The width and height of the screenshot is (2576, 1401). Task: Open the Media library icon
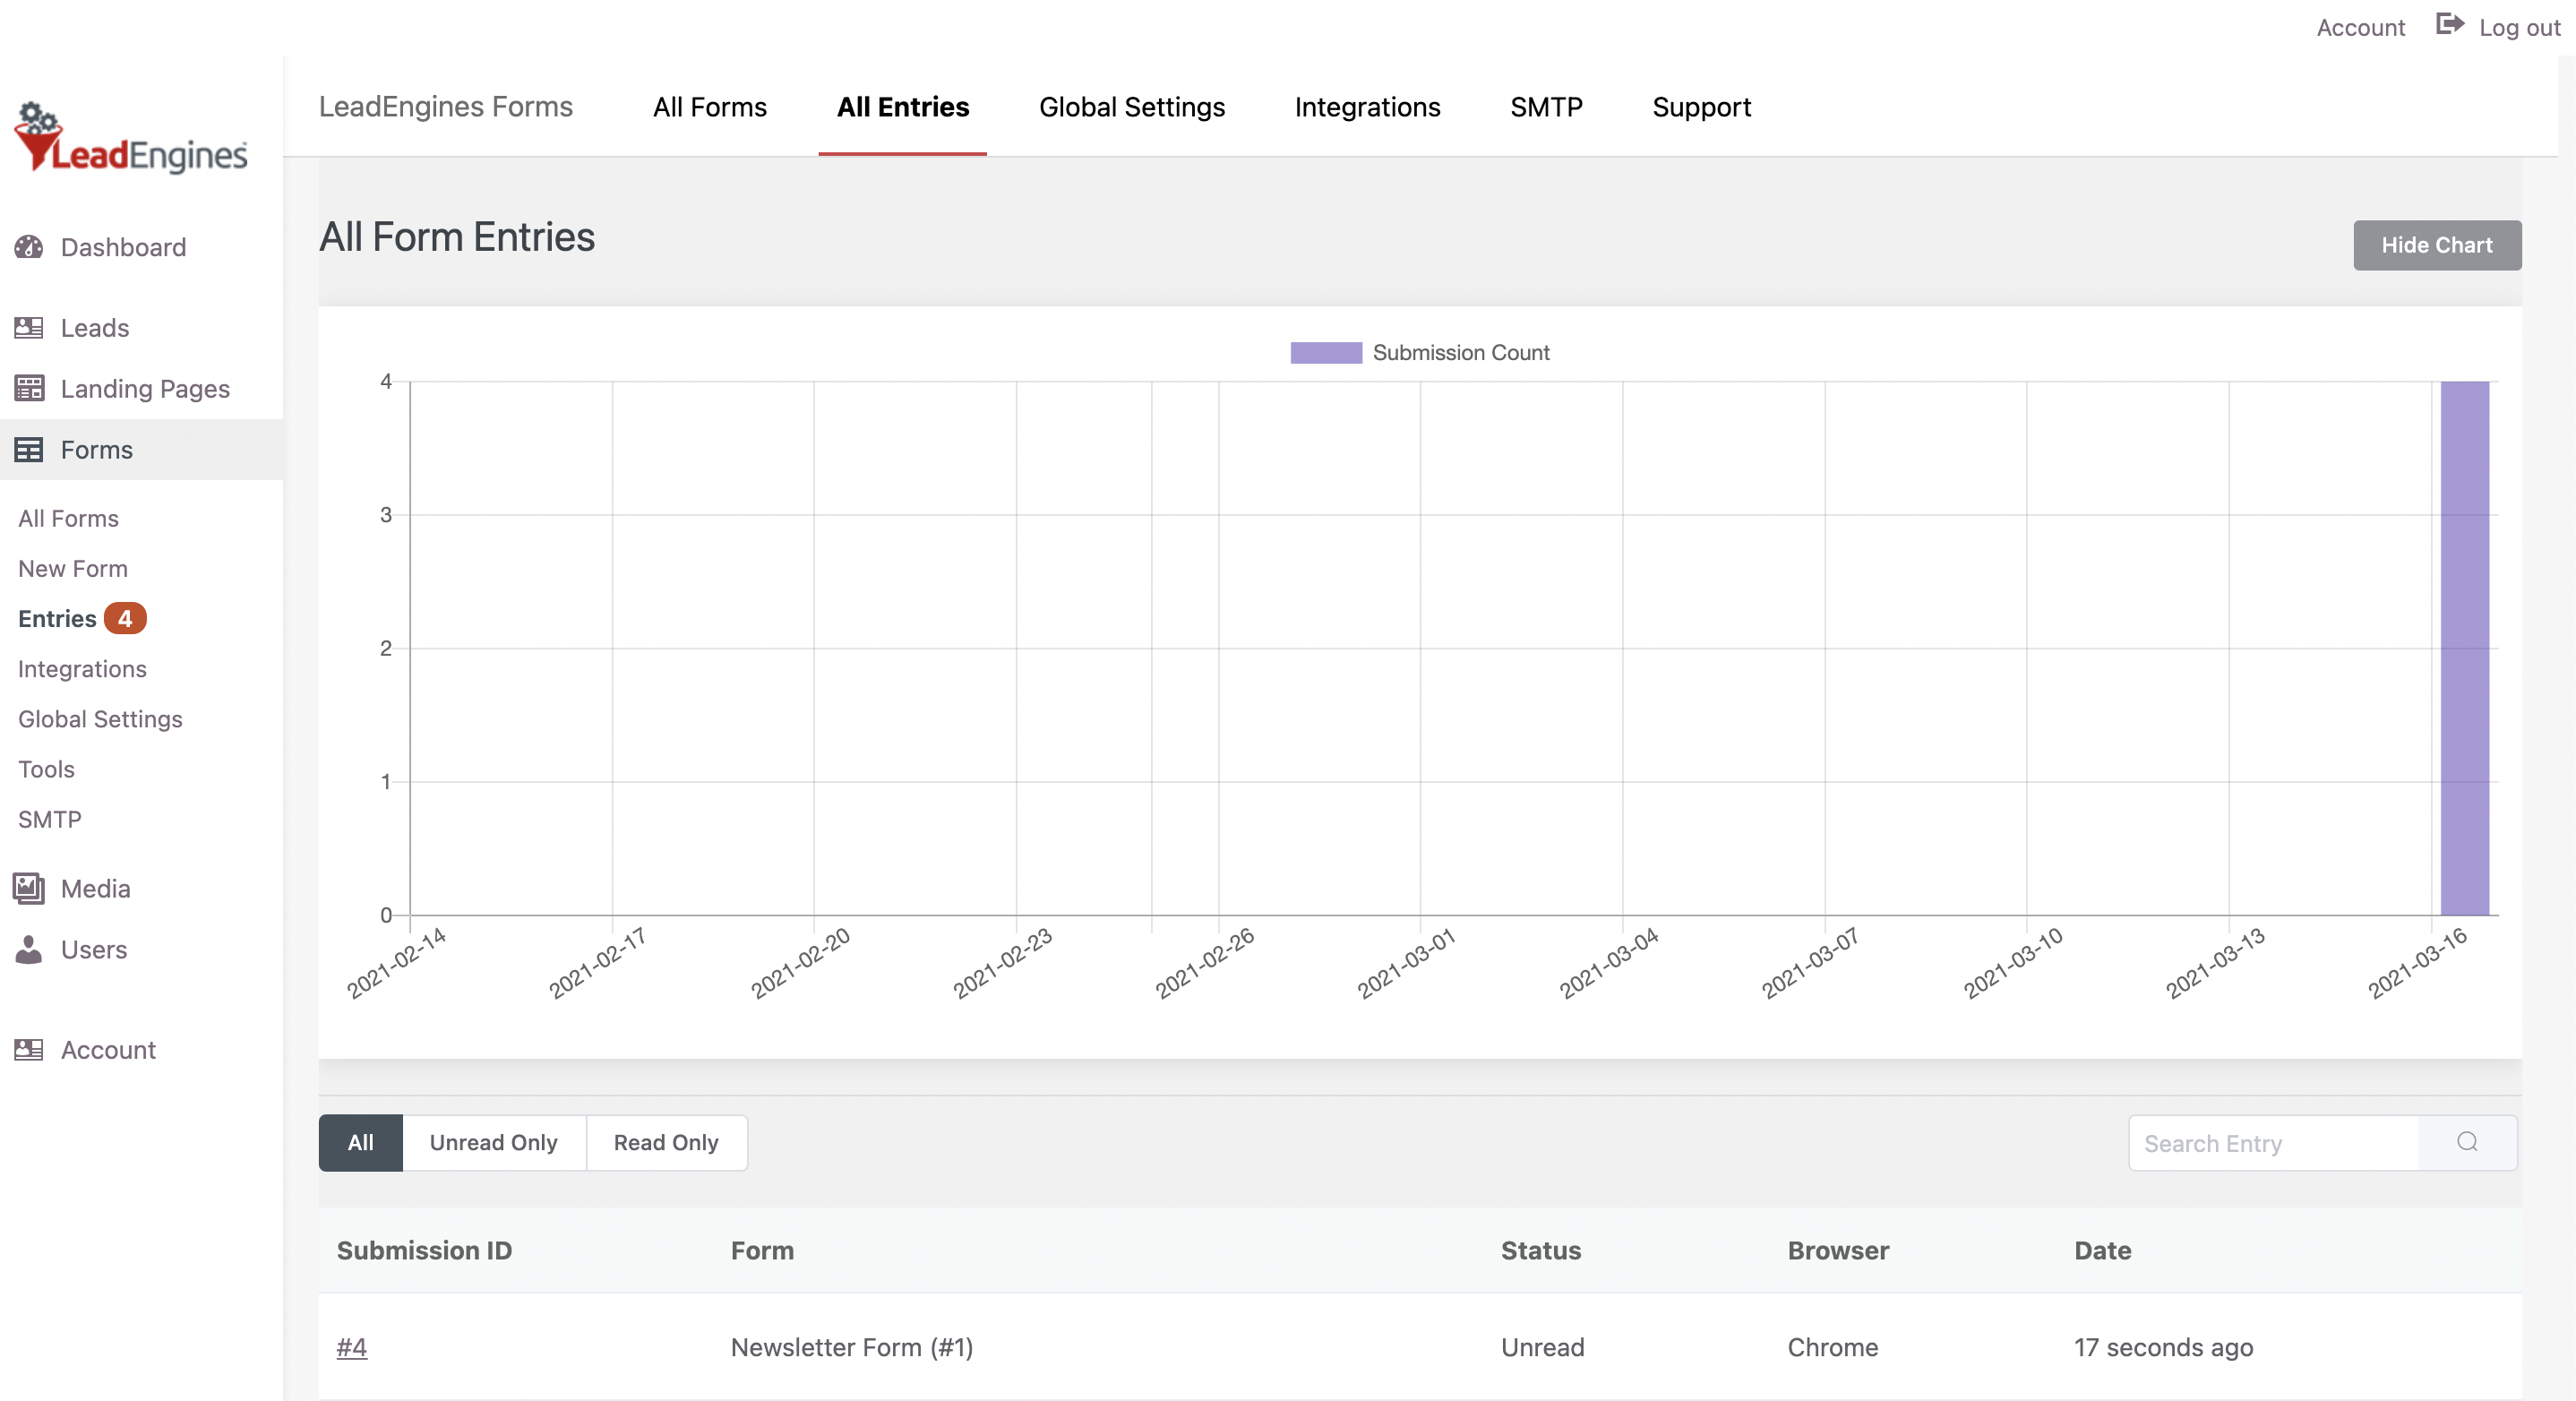(x=27, y=888)
